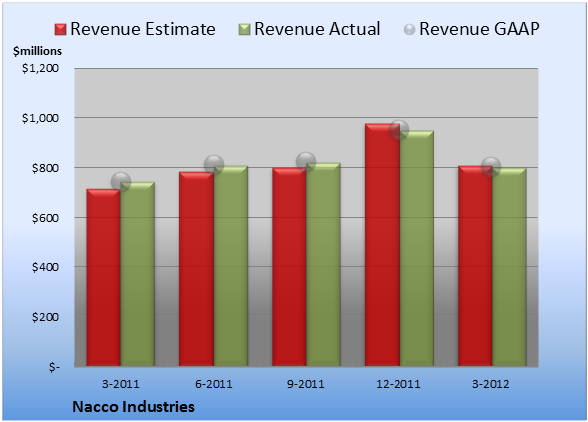
Task: Click the green actual bar for 9-2011
Action: coord(323,264)
